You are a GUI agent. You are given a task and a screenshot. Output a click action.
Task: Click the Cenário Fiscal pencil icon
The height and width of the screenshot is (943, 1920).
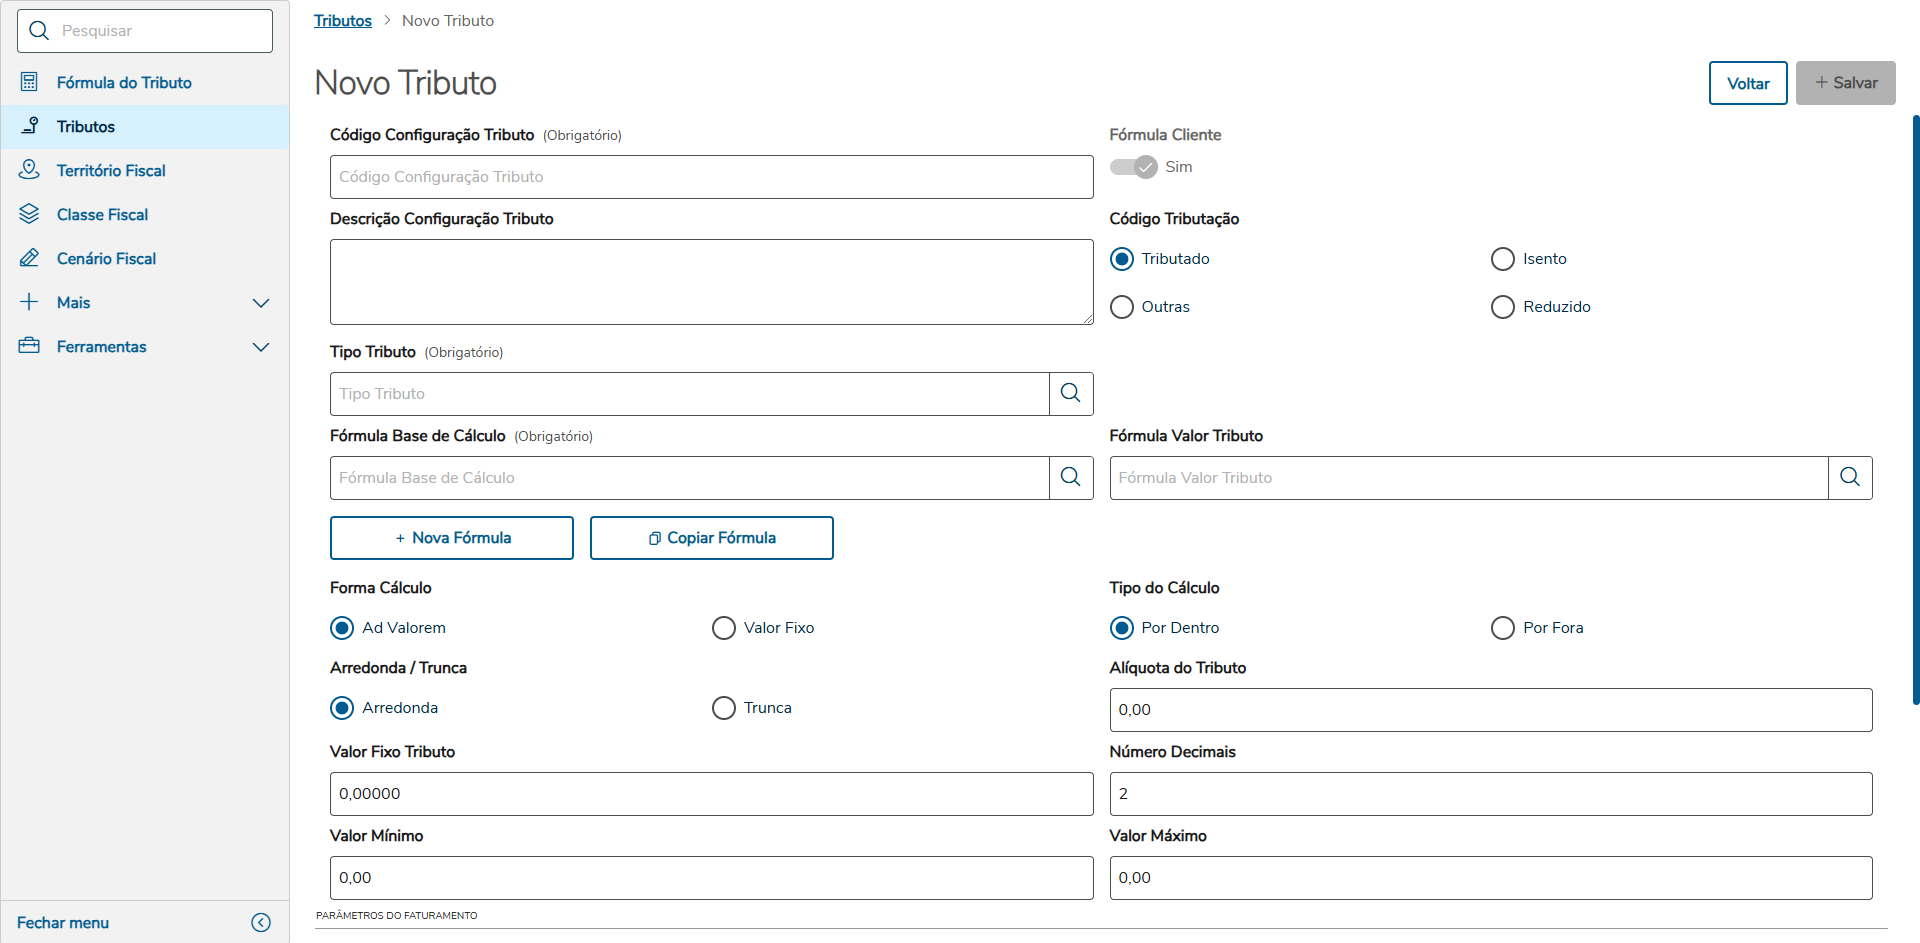tap(29, 258)
